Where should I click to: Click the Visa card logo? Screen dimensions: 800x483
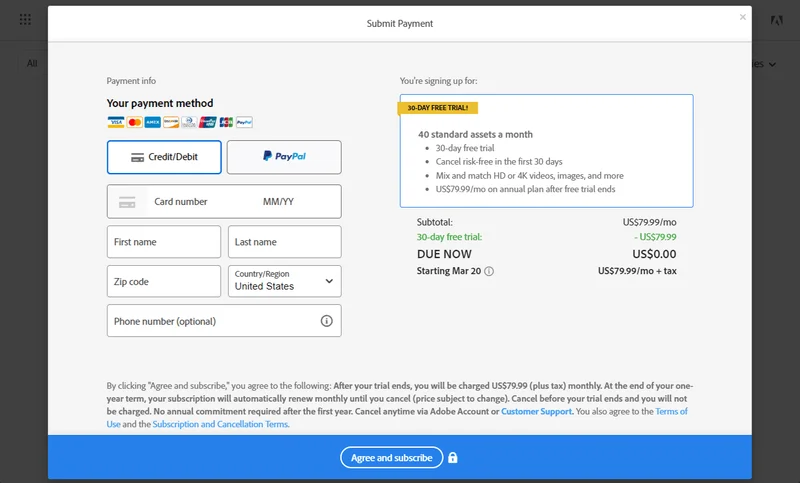click(116, 122)
